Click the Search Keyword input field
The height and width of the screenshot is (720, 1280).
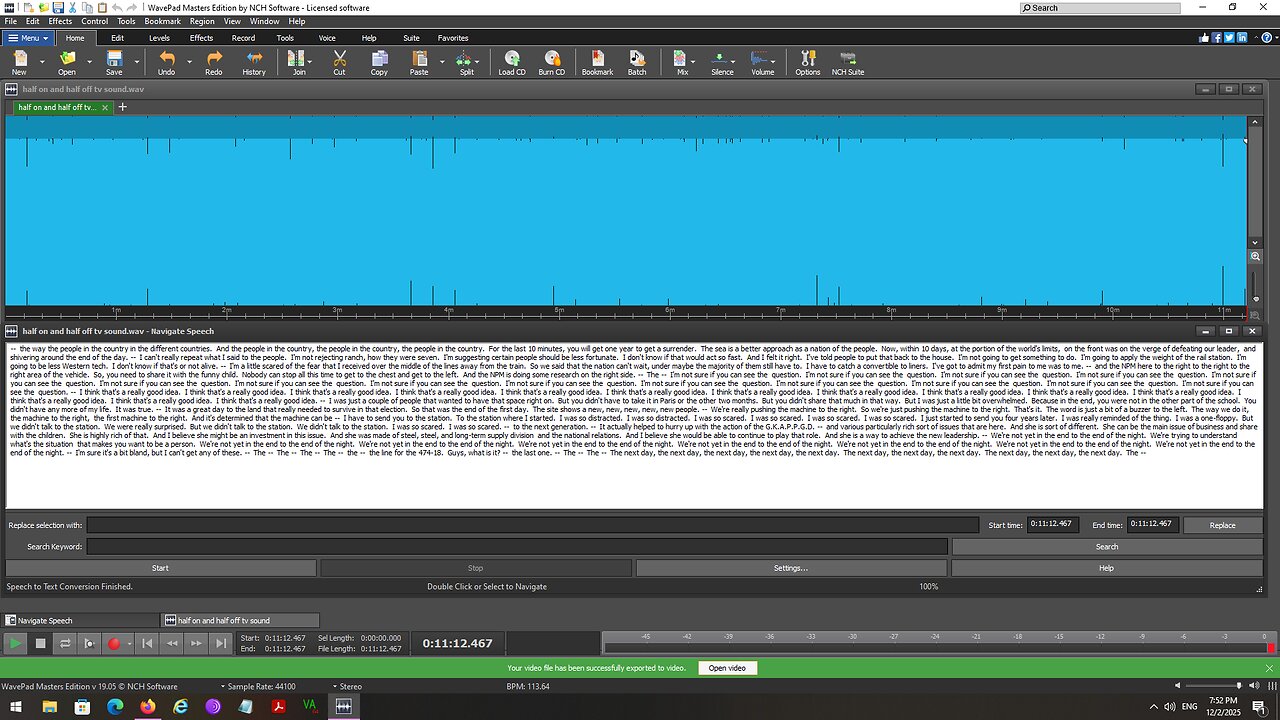pyautogui.click(x=517, y=547)
